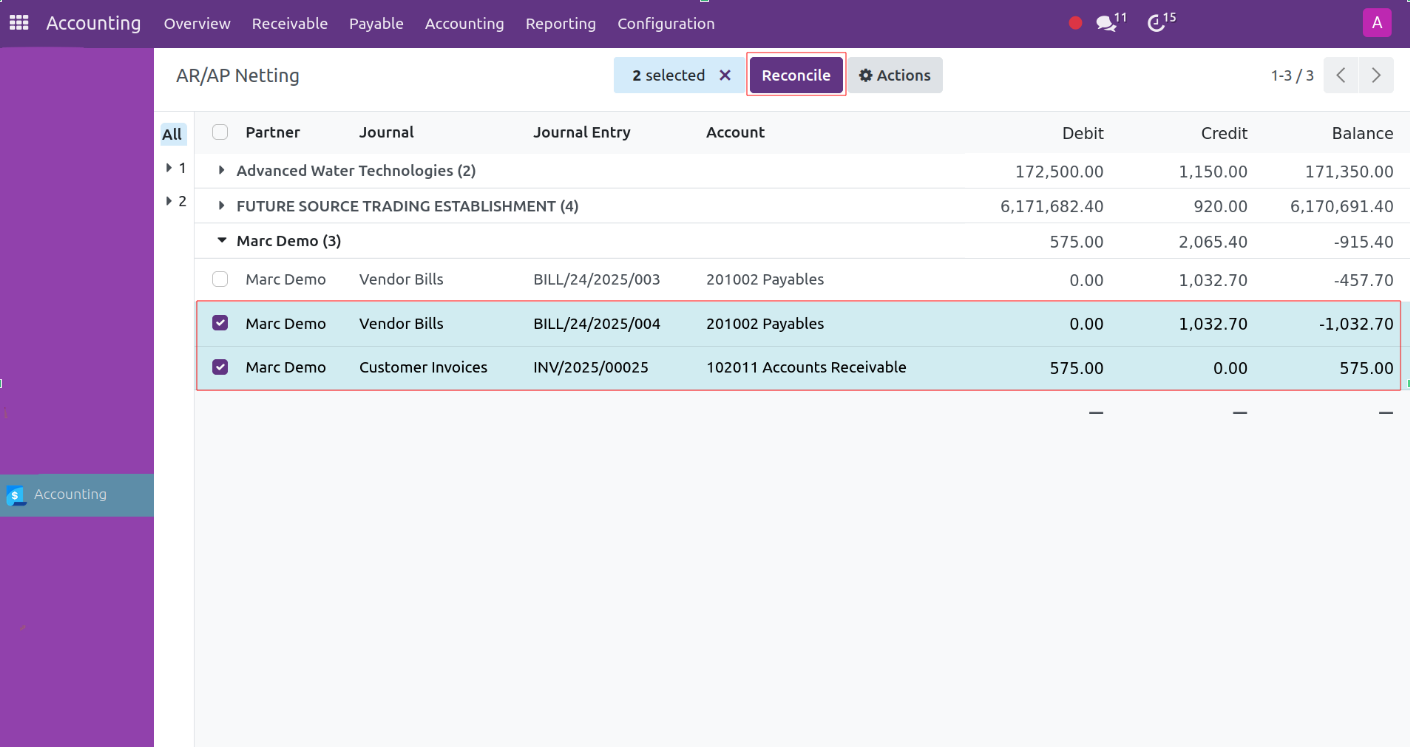
Task: Open the user avatar menu
Action: click(1377, 23)
